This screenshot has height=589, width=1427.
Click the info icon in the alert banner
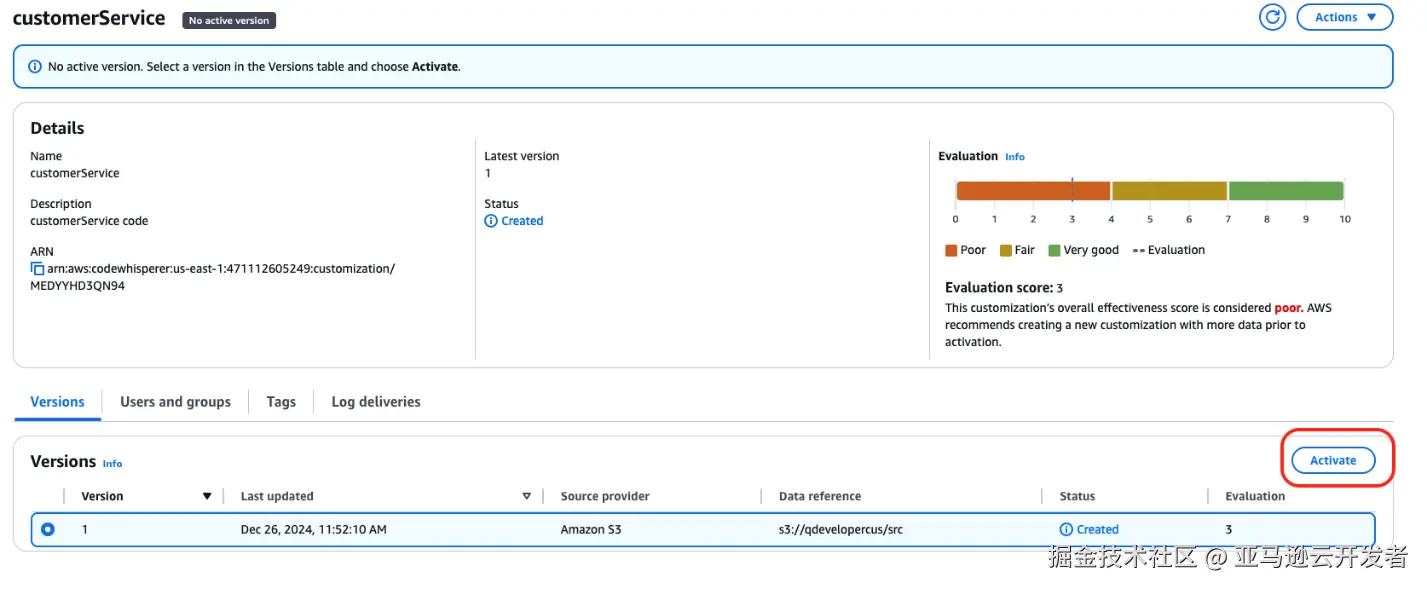point(35,67)
